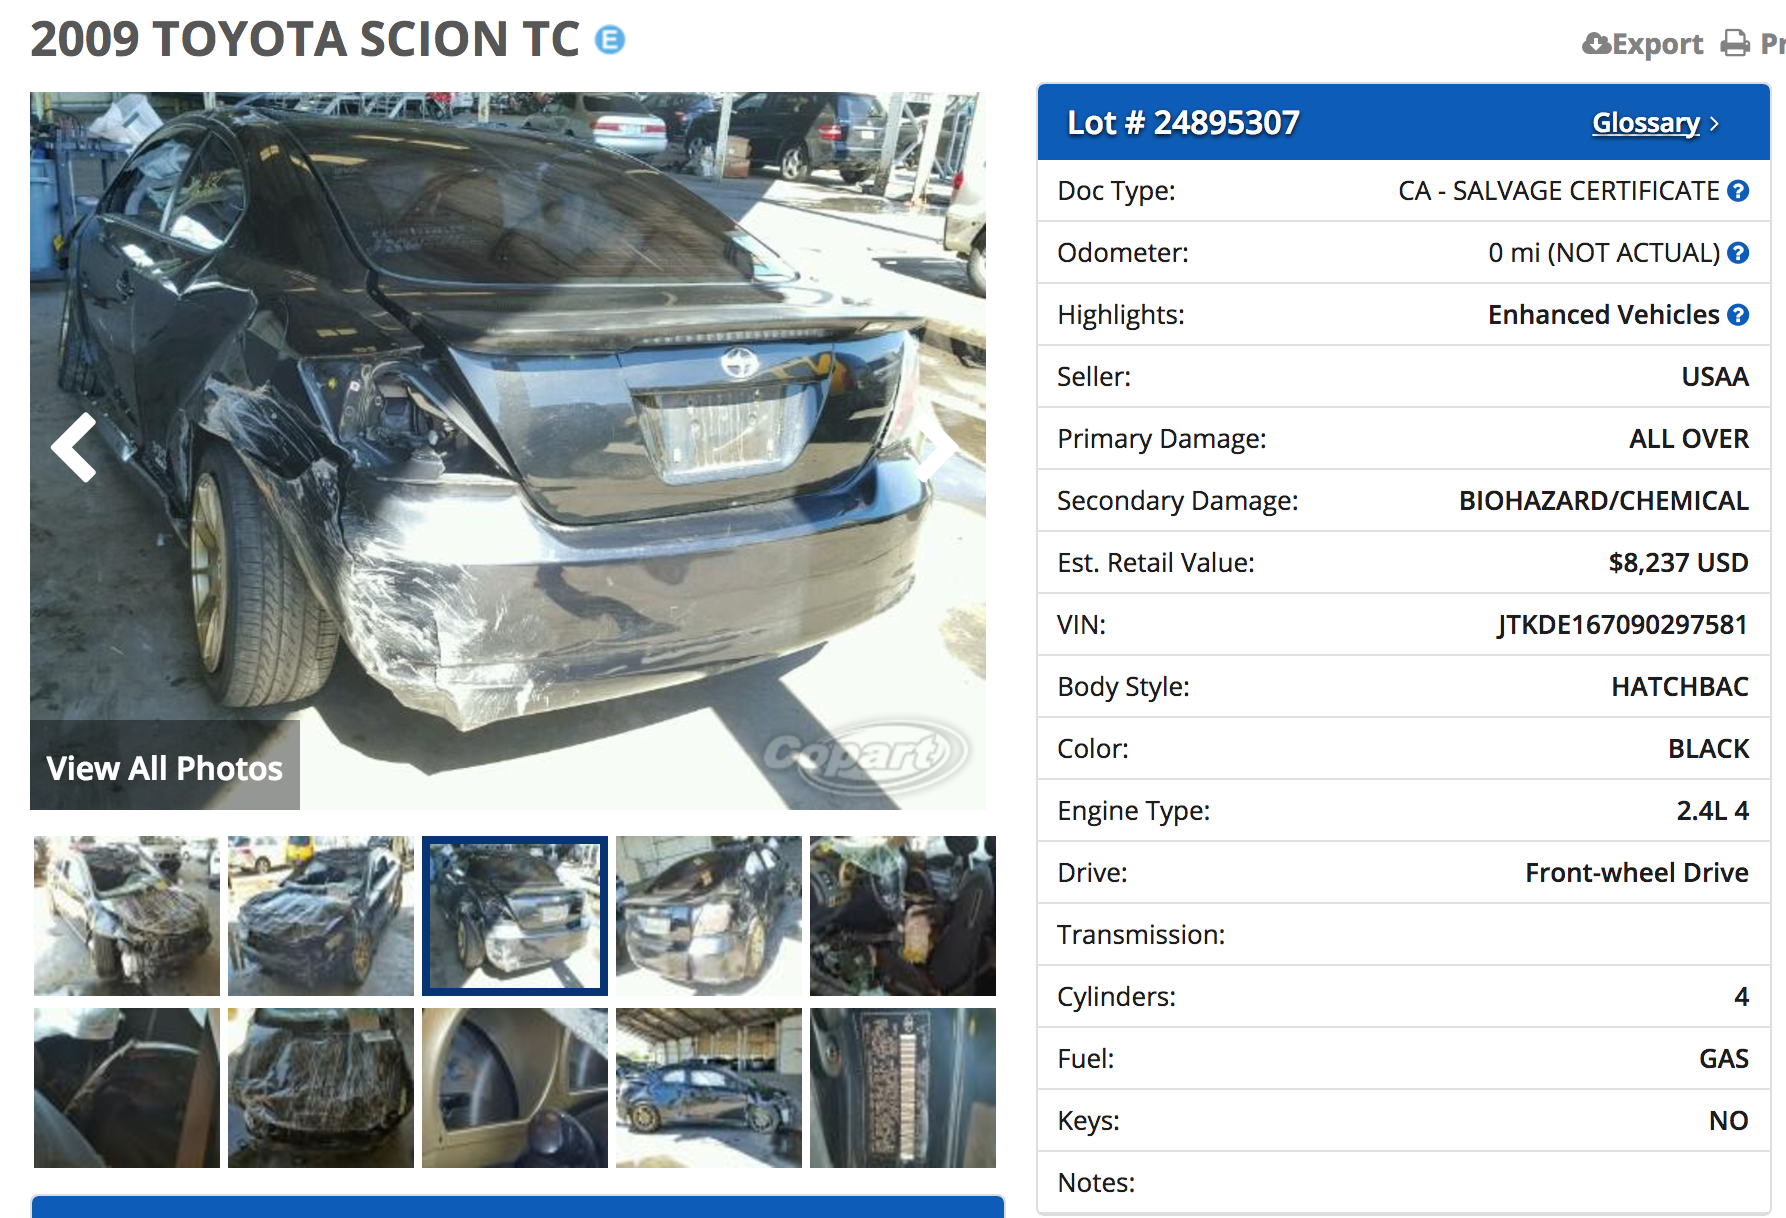Screen dimensions: 1786x1218
Task: Select the VIN sticker barcode thumbnail
Action: [903, 1088]
